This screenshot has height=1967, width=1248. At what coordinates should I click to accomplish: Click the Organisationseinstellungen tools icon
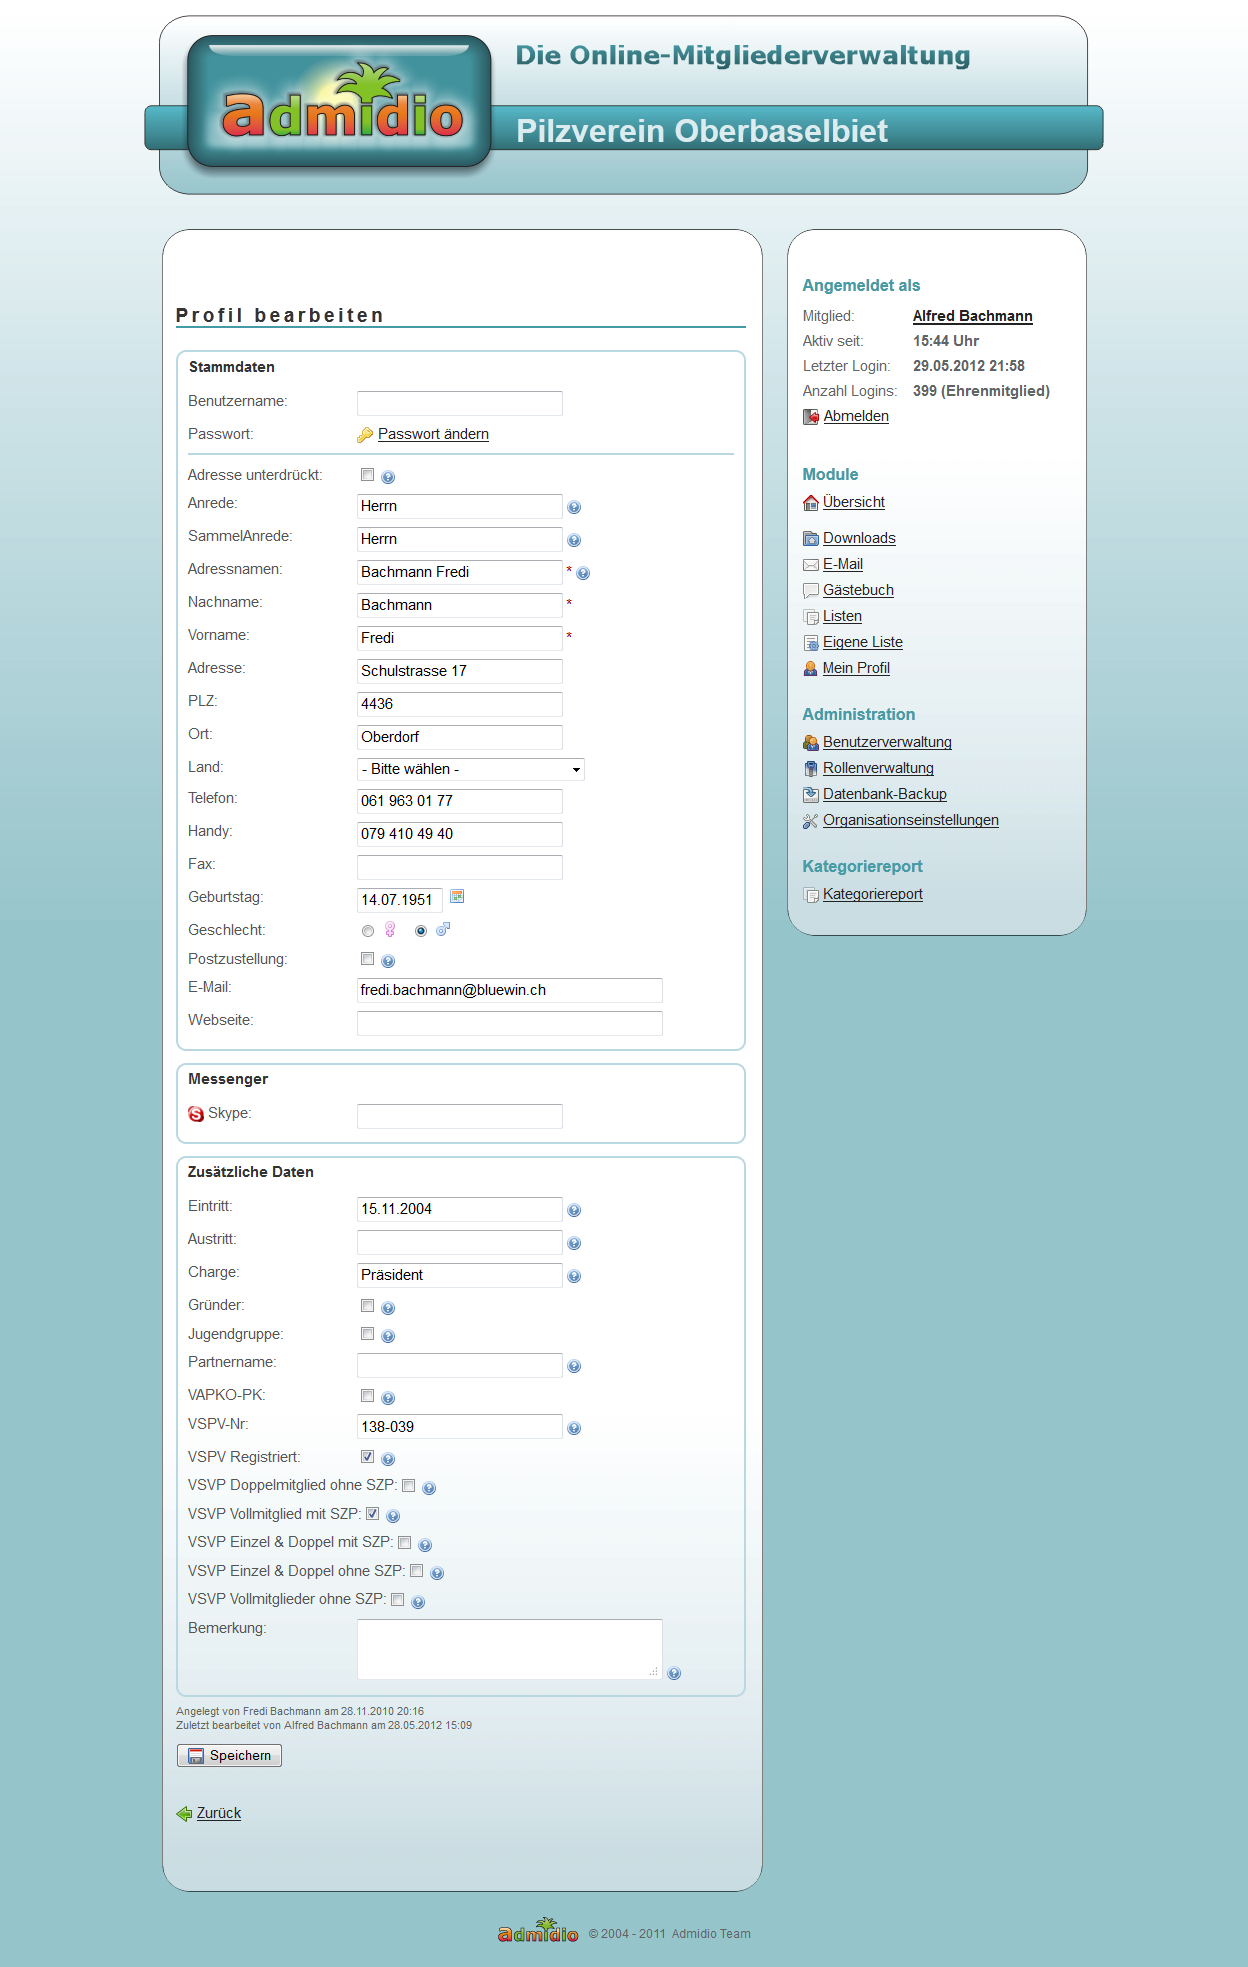click(811, 821)
